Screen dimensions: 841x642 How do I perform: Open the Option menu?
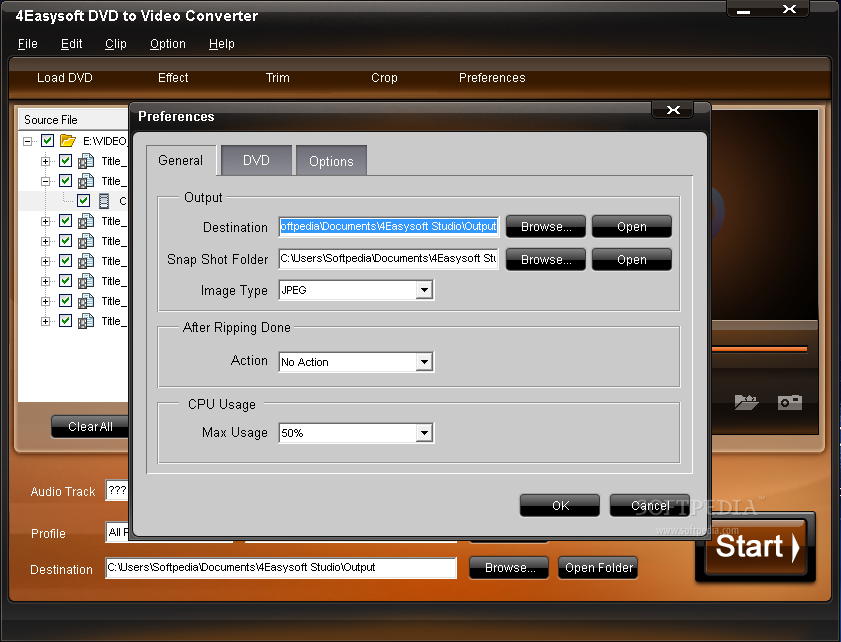tap(168, 44)
